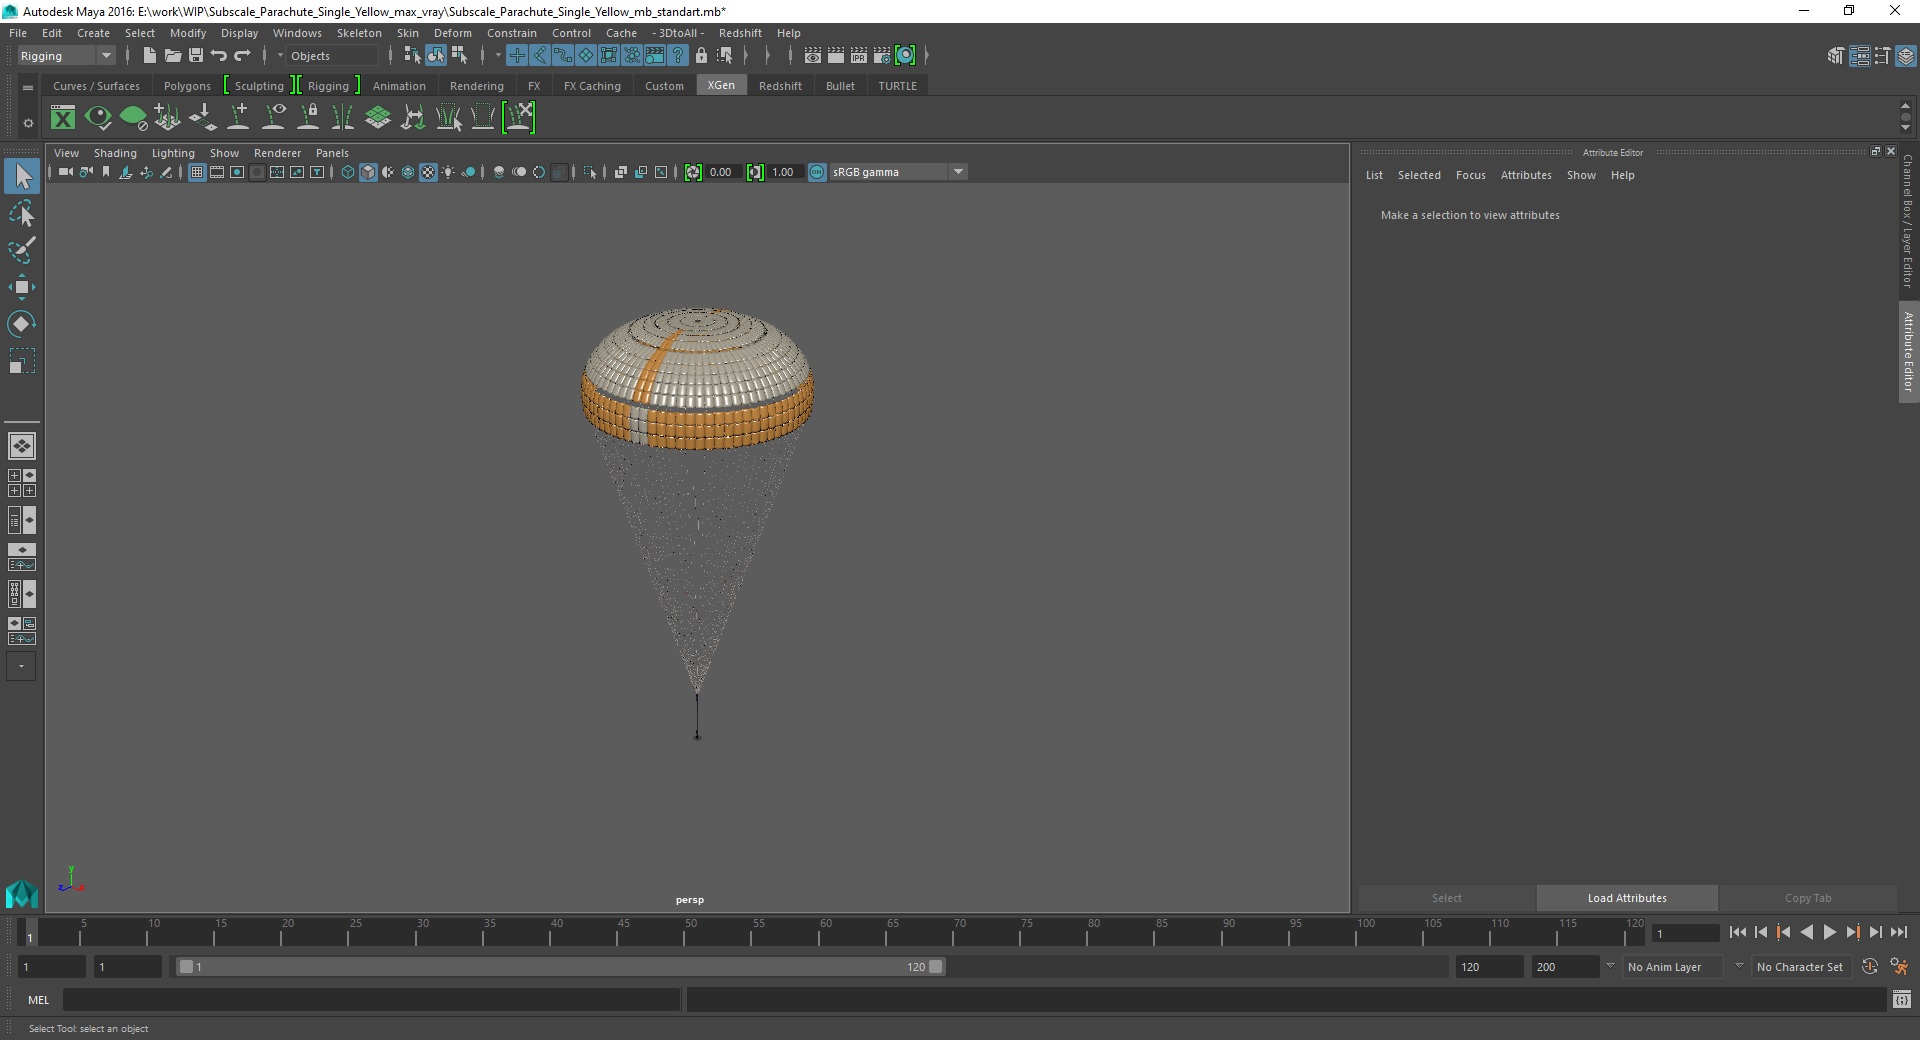The height and width of the screenshot is (1040, 1920).
Task: Open the viewport Shading menu
Action: point(115,153)
